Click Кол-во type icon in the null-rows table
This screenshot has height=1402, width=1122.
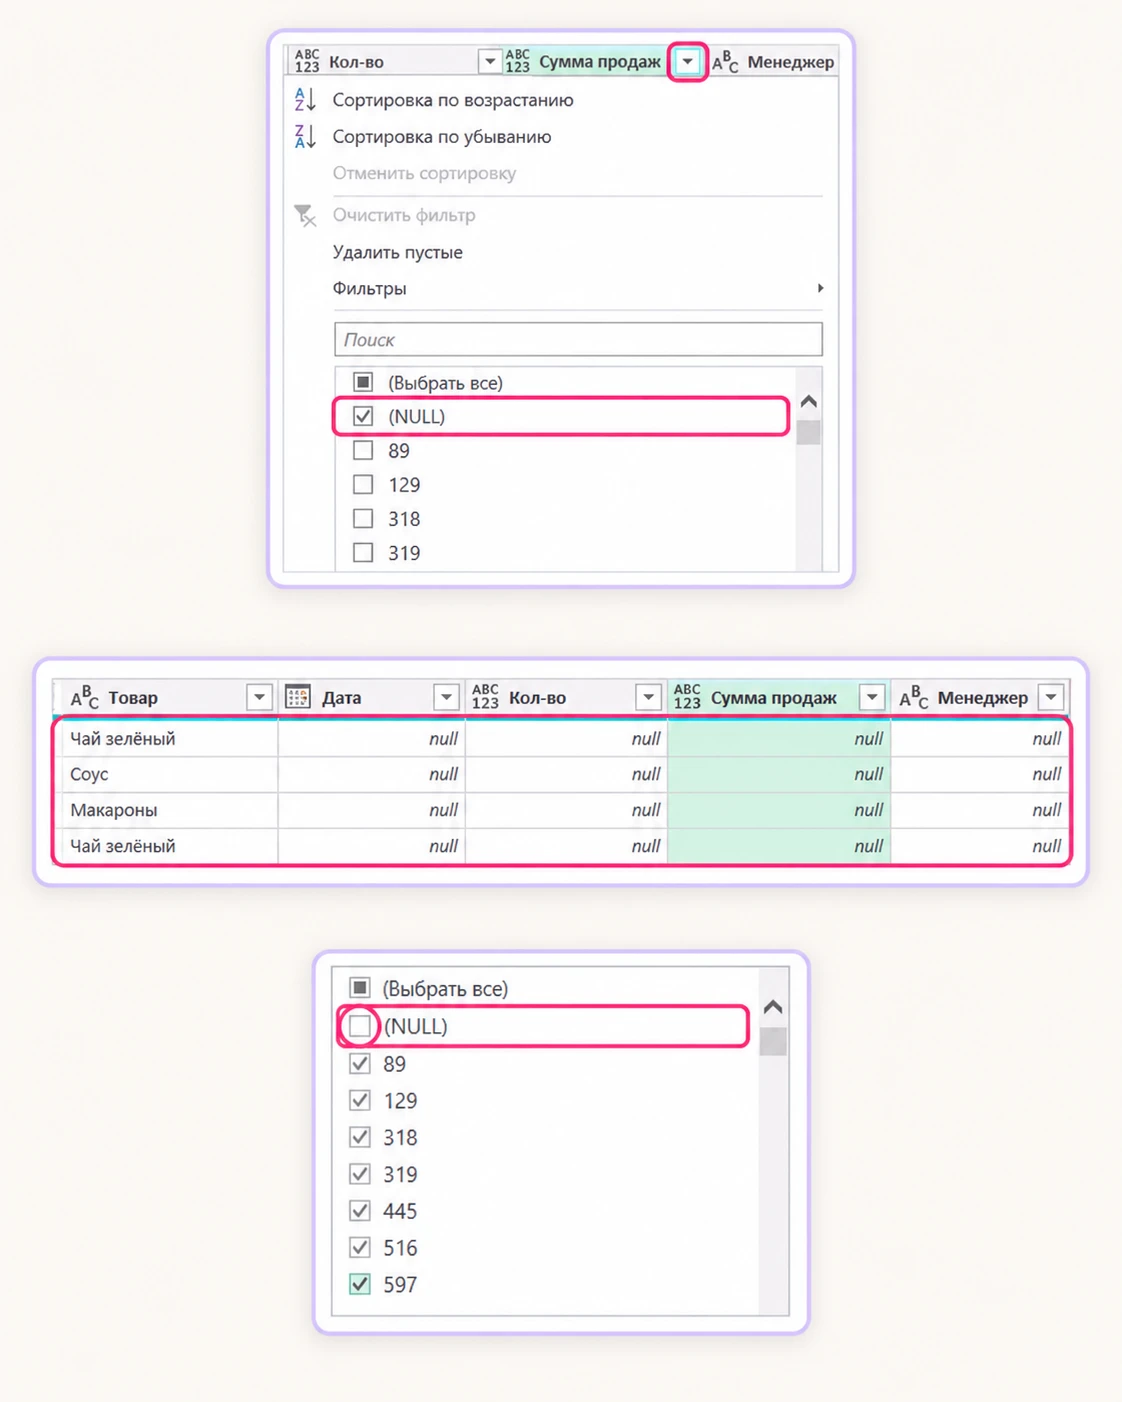tap(485, 697)
